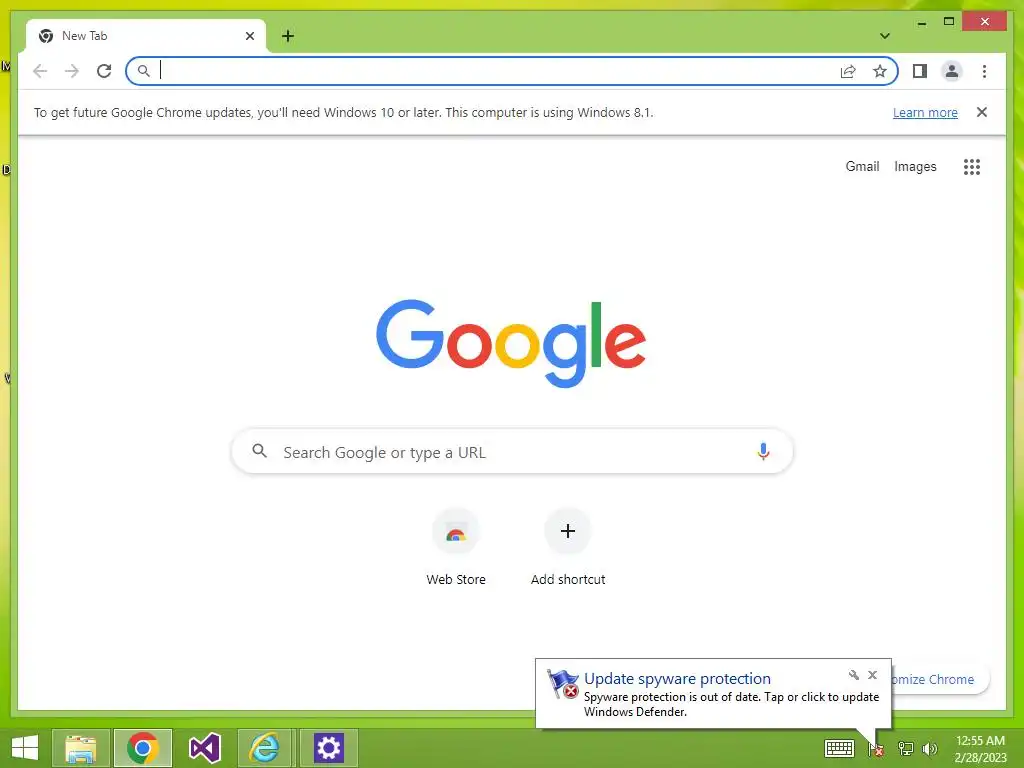Close the New Tab tab

pyautogui.click(x=249, y=36)
